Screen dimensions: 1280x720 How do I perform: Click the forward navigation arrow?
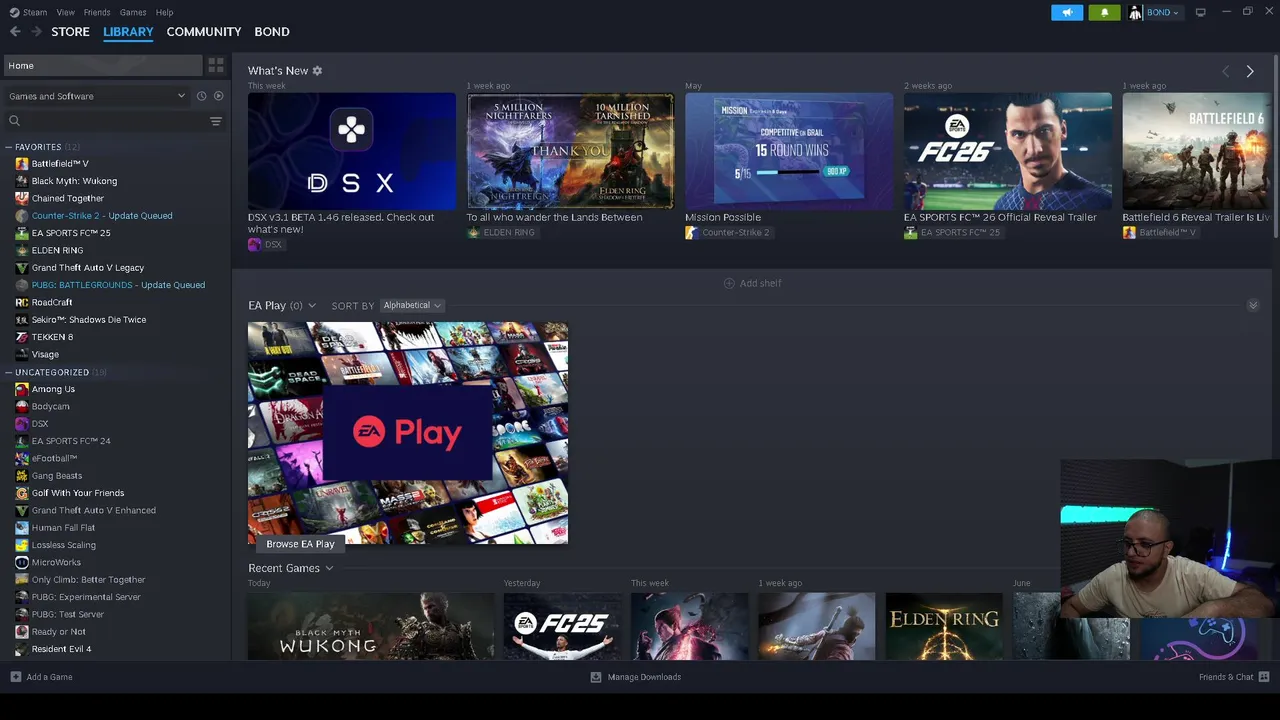(x=37, y=32)
